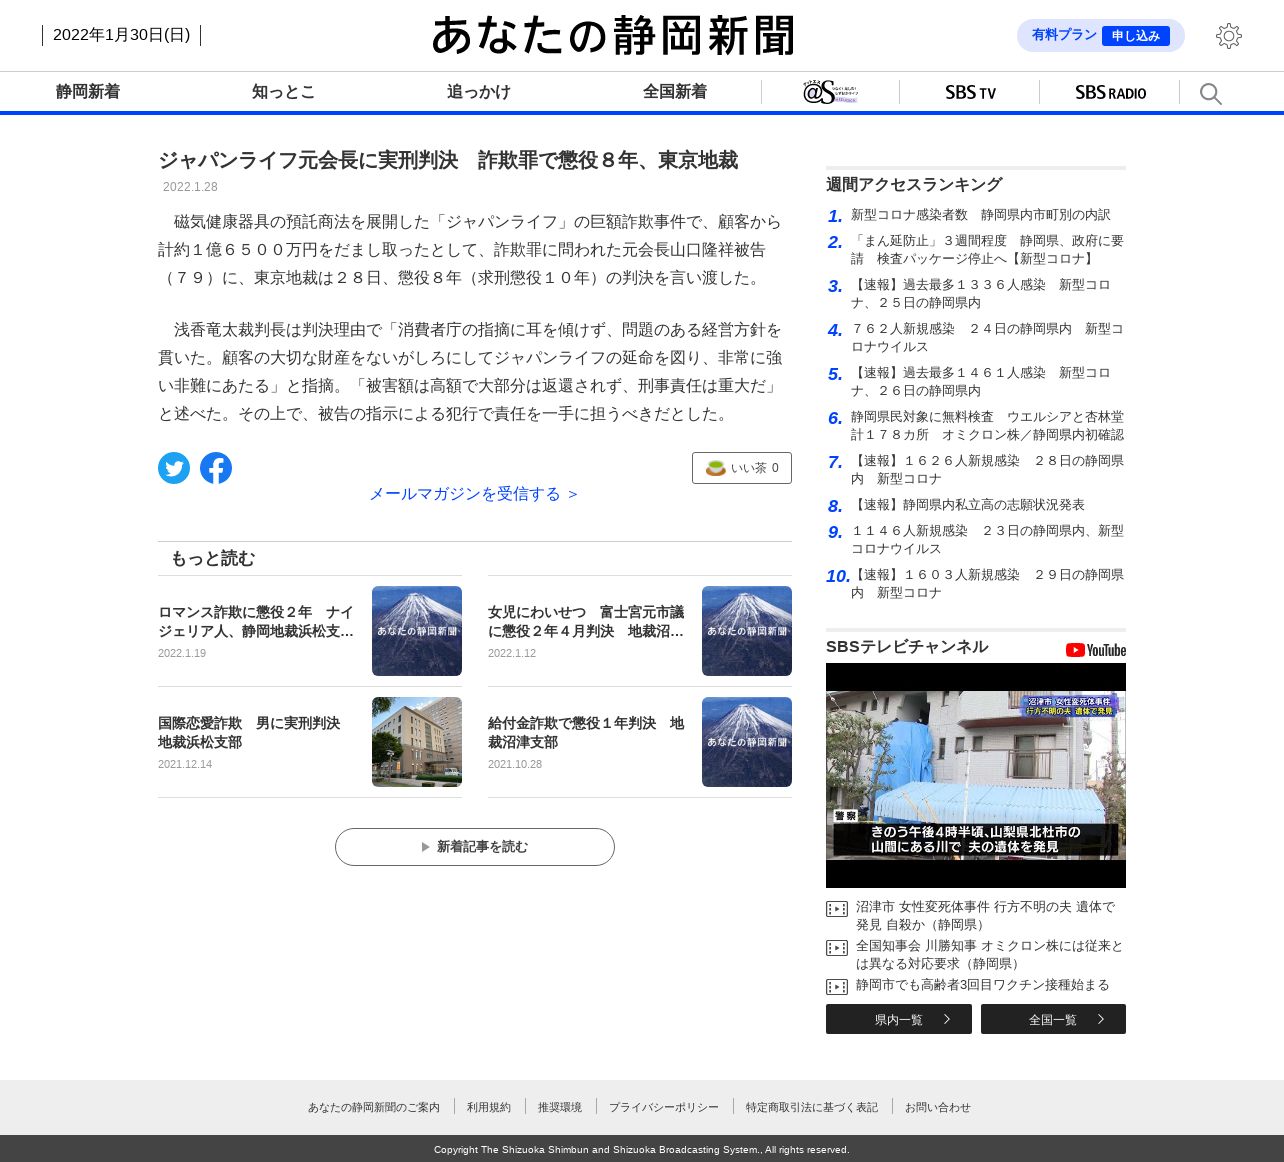Open 静岡市でも高齢者3回目ワクチン video link
The height and width of the screenshot is (1162, 1284).
pos(983,985)
